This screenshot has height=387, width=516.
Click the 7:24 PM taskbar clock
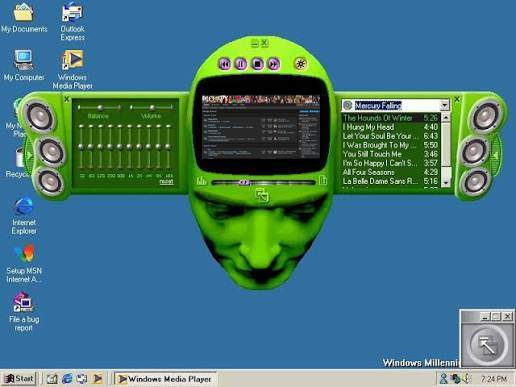click(494, 379)
